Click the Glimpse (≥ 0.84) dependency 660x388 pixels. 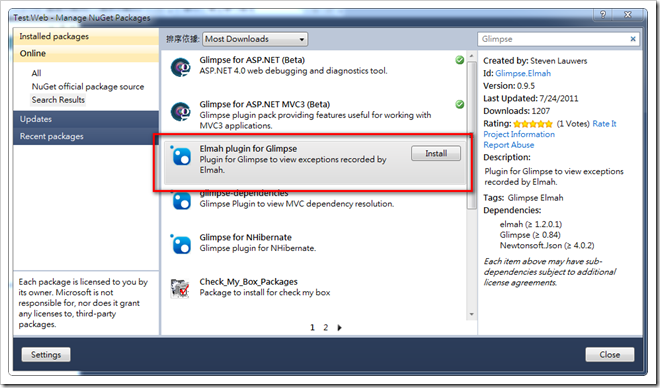tap(530, 235)
